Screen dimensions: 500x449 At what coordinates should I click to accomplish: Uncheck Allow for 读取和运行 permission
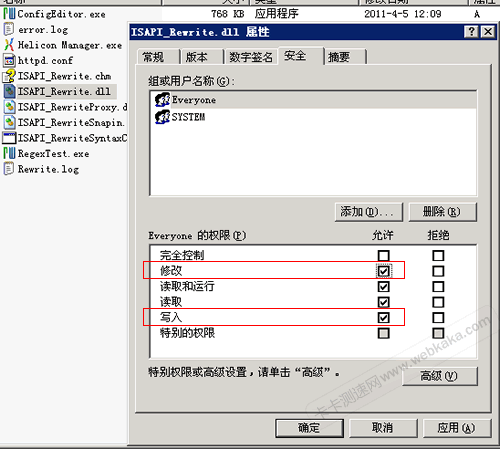[x=384, y=287]
